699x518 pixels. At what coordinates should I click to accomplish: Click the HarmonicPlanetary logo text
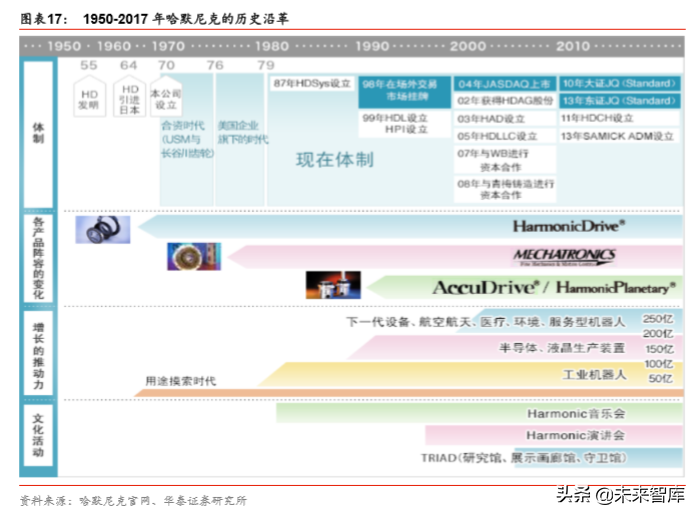tap(616, 288)
